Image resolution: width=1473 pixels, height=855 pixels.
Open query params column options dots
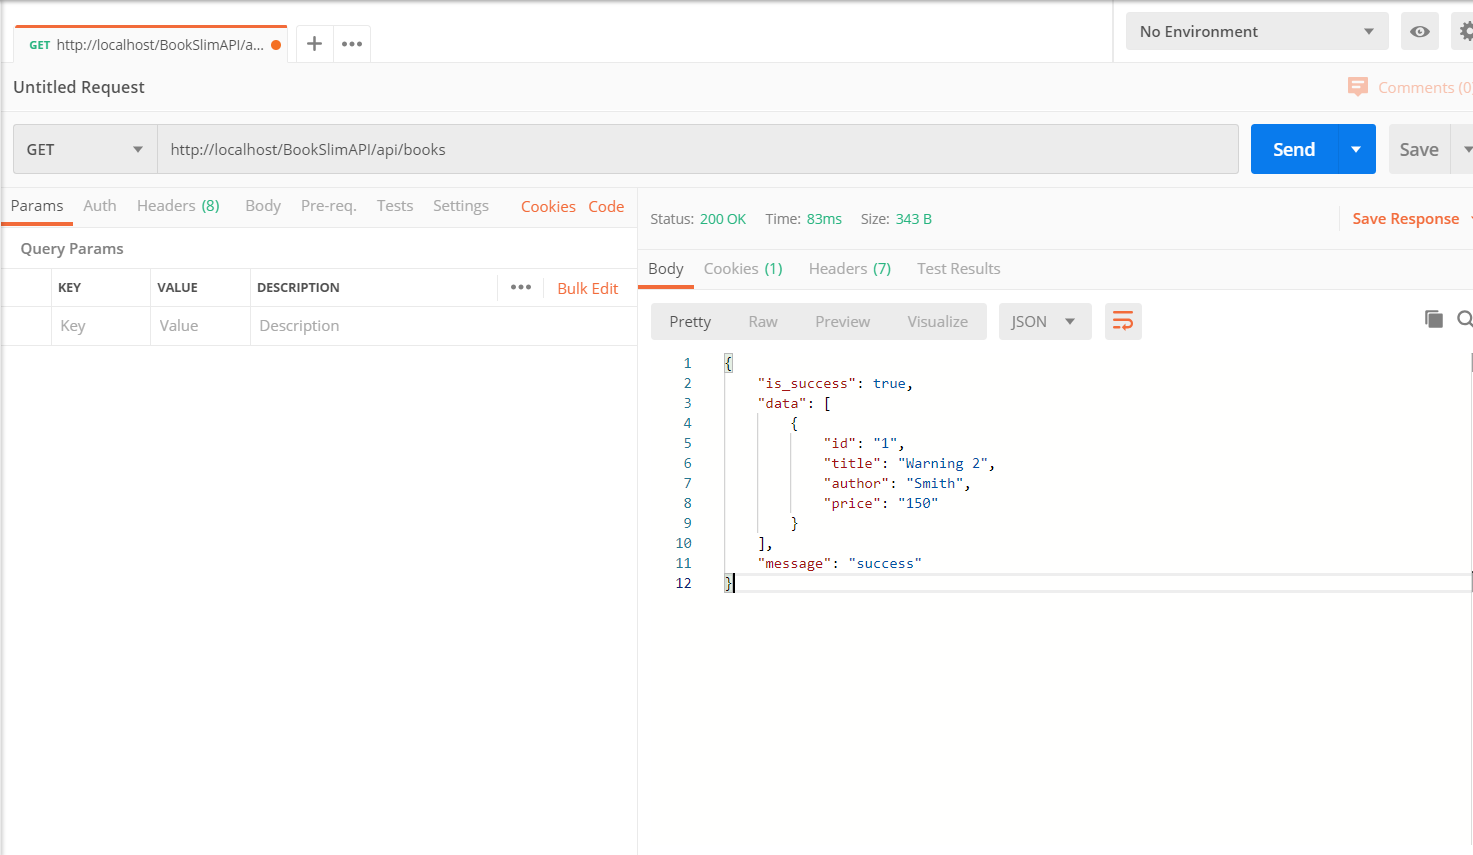click(x=521, y=287)
